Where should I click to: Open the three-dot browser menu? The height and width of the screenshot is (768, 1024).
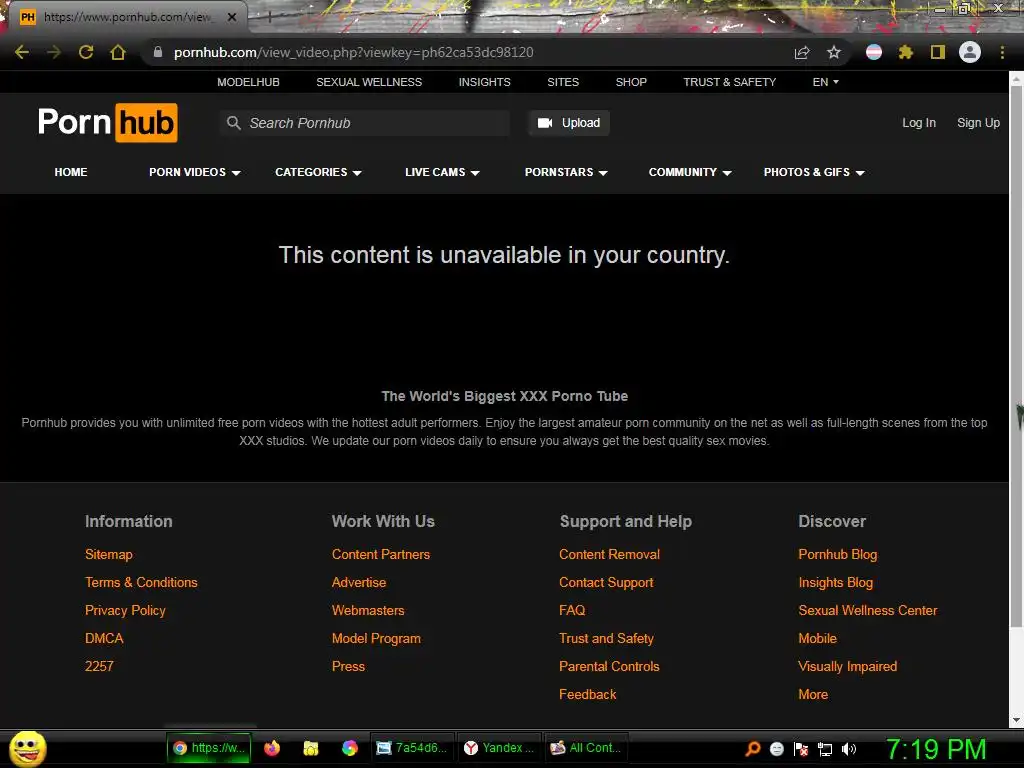(1002, 52)
